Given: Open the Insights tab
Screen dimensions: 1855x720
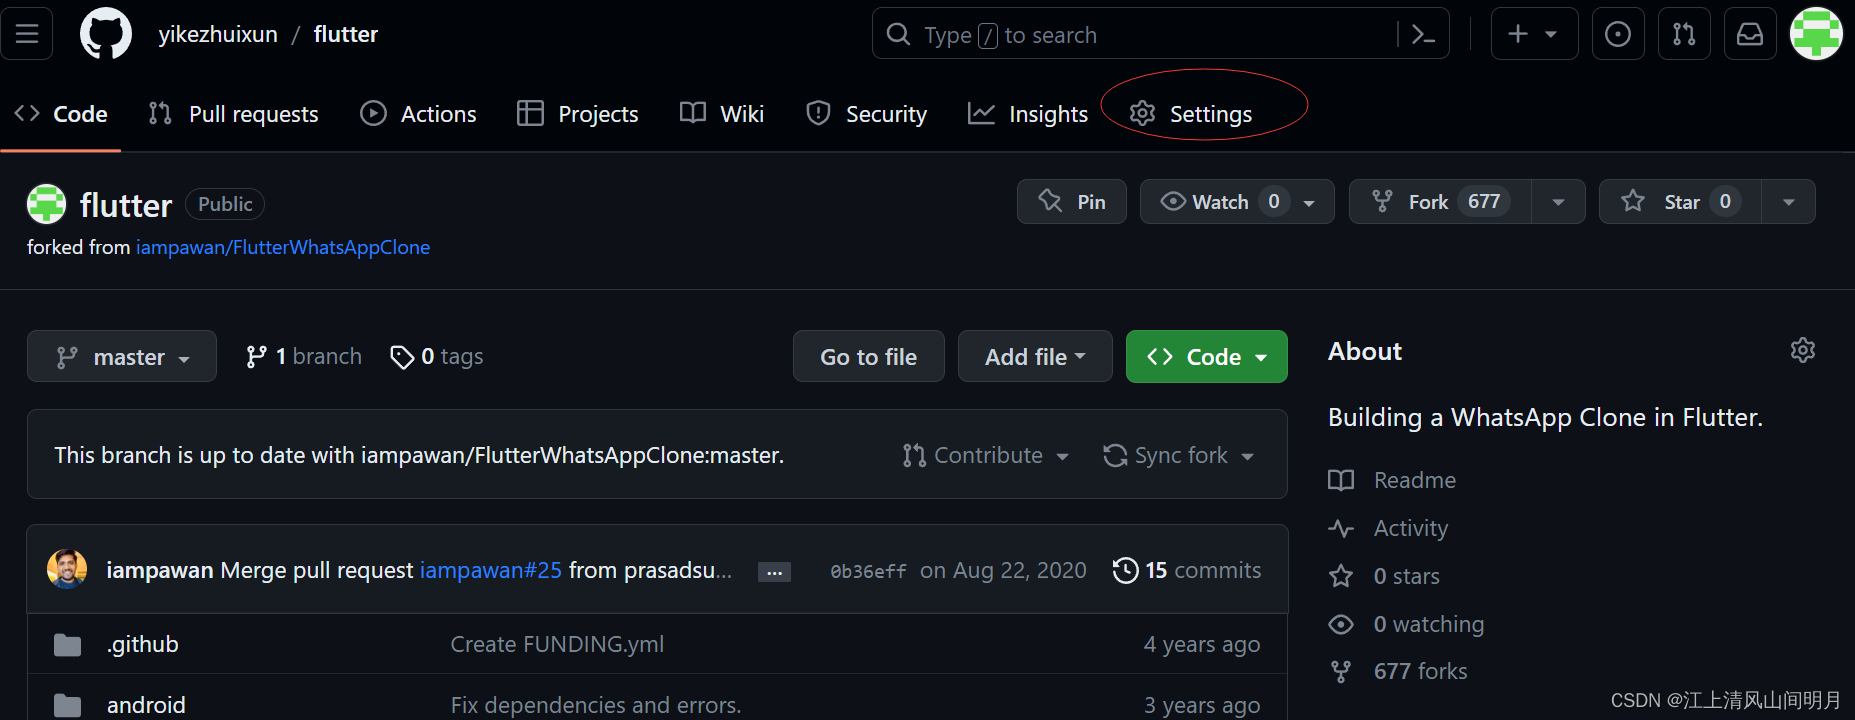Looking at the screenshot, I should click(1027, 114).
